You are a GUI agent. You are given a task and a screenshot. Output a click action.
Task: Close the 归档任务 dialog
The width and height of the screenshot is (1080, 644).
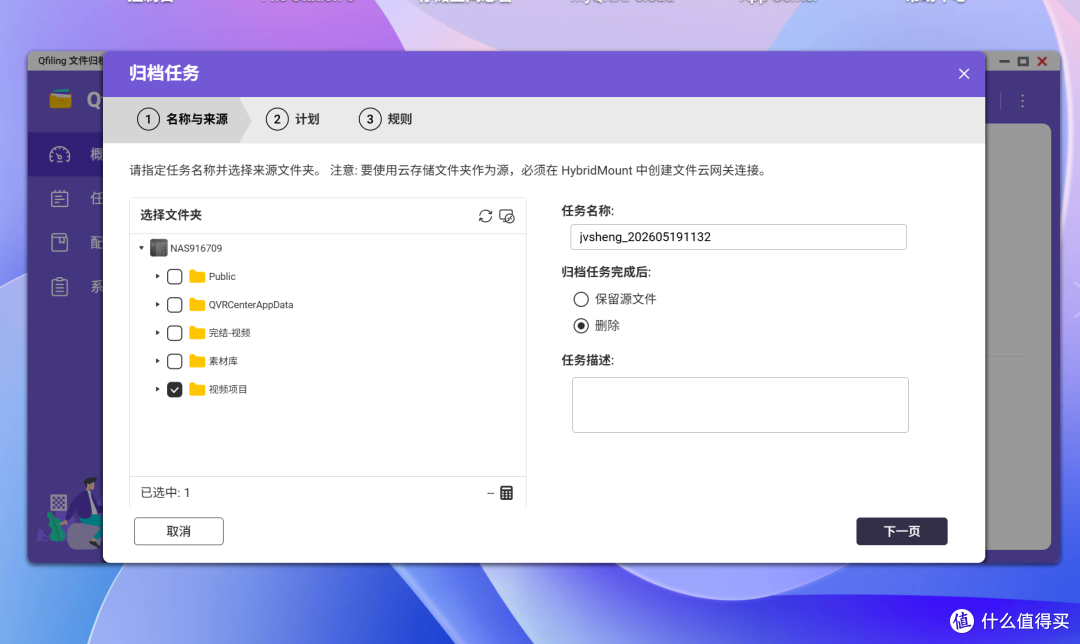(x=964, y=74)
